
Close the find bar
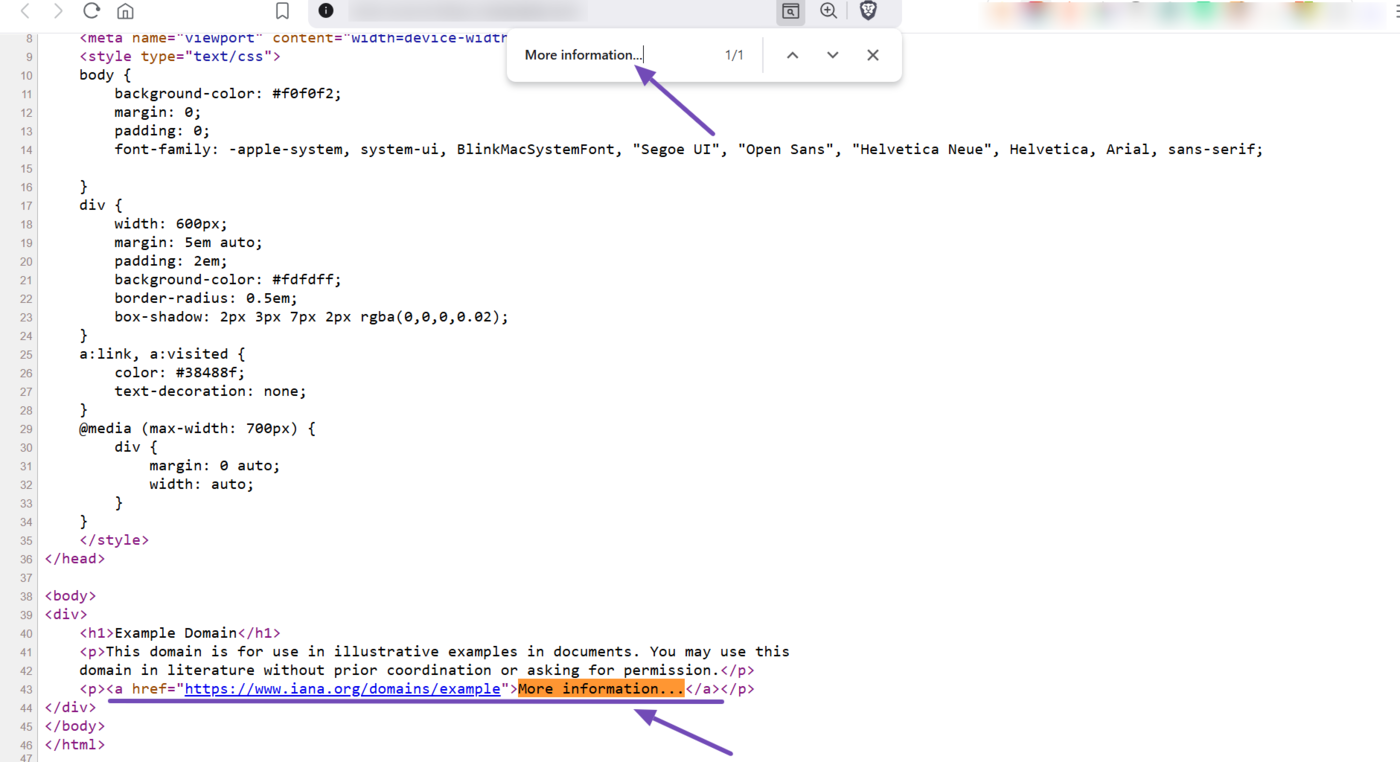873,55
